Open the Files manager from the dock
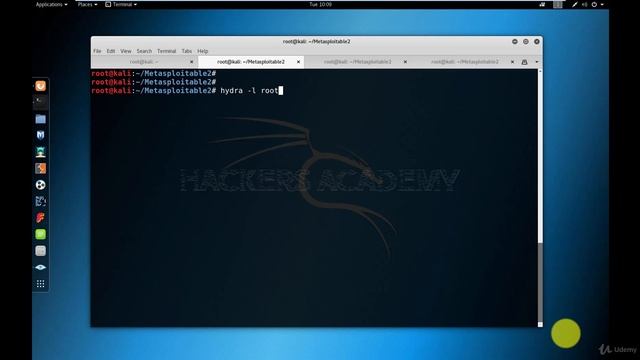This screenshot has width=640, height=360. 40,119
